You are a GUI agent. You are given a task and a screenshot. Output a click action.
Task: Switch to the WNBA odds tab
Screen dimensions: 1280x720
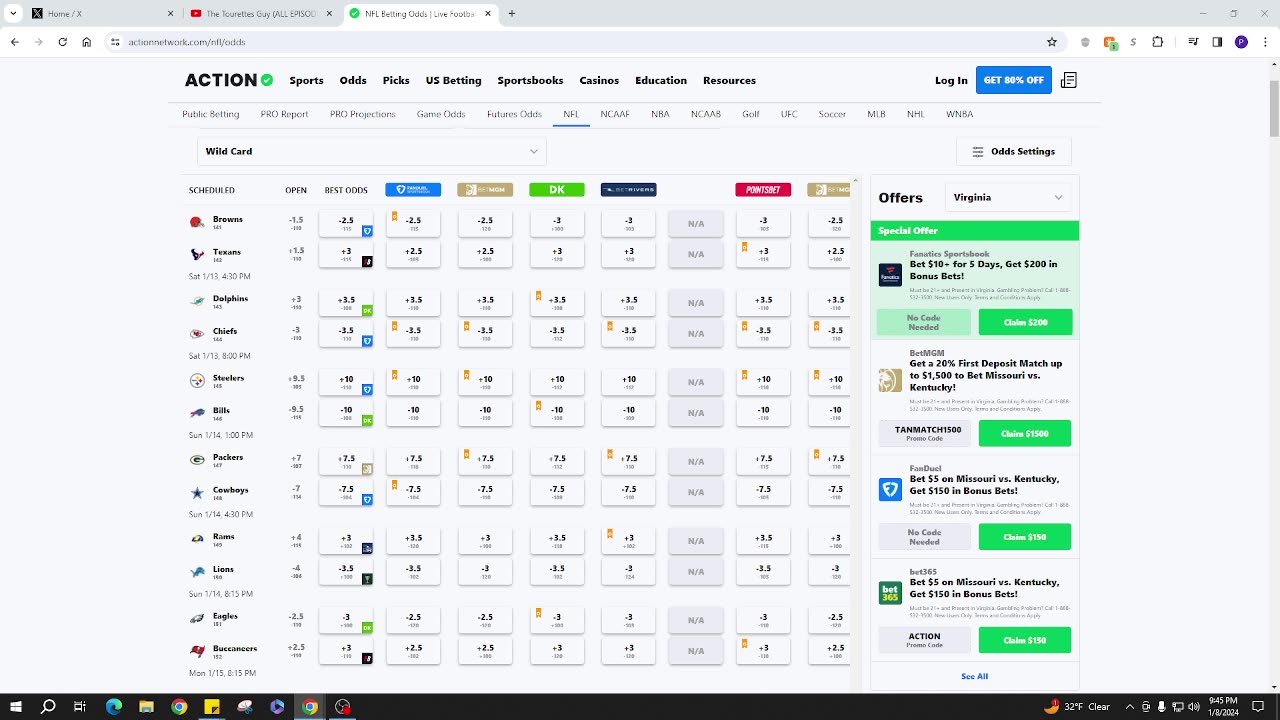tap(959, 114)
